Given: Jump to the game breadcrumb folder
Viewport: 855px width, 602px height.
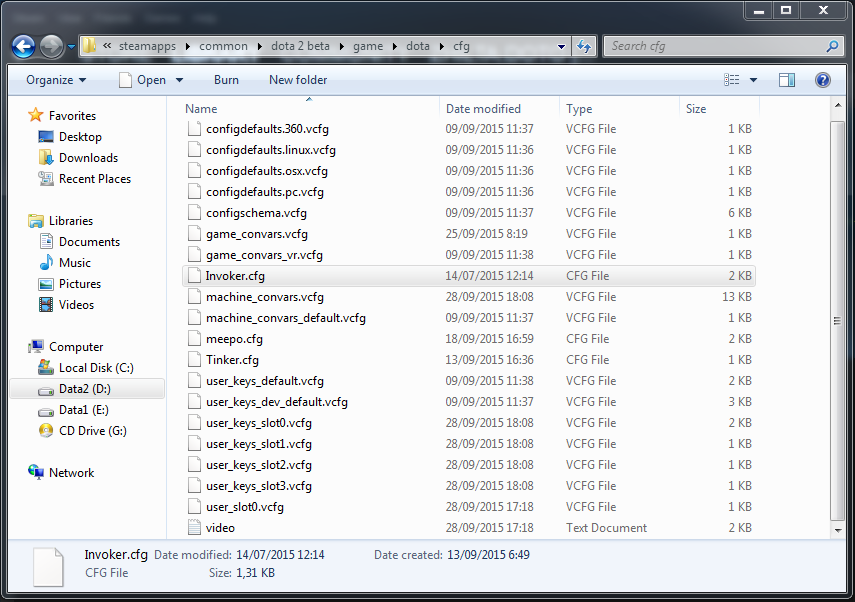Looking at the screenshot, I should tap(368, 46).
